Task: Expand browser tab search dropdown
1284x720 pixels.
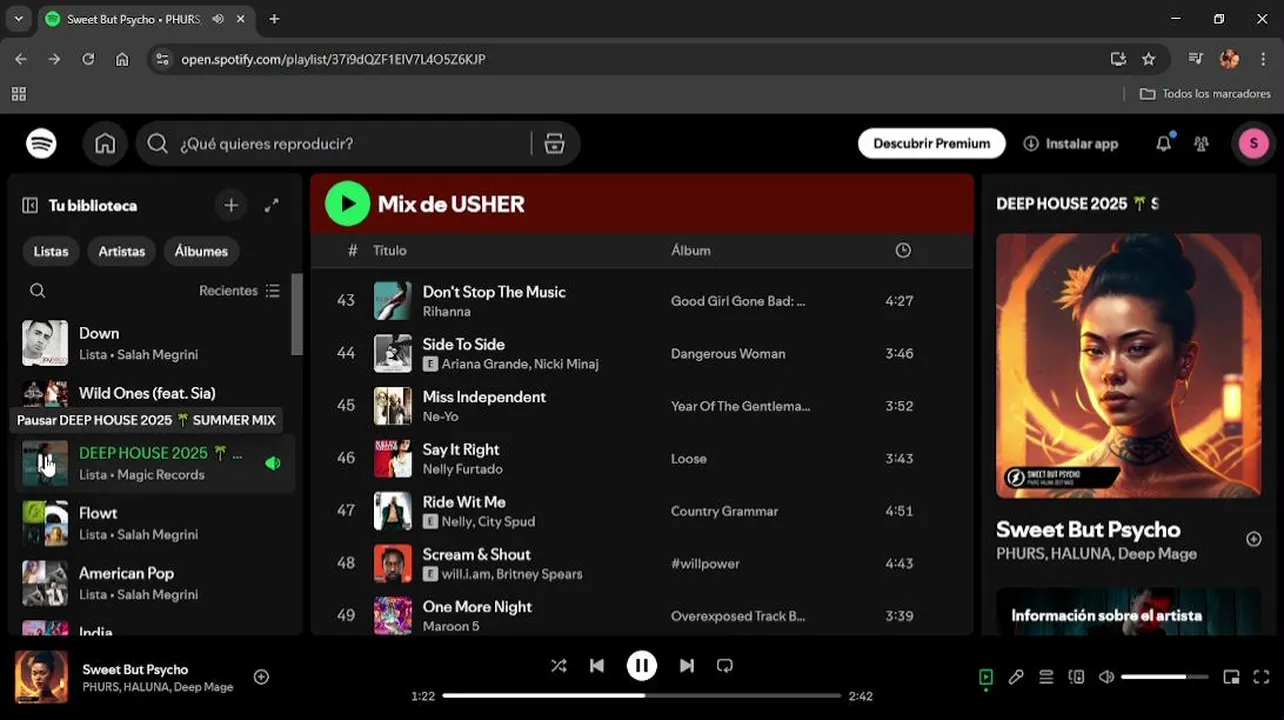Action: point(18,19)
